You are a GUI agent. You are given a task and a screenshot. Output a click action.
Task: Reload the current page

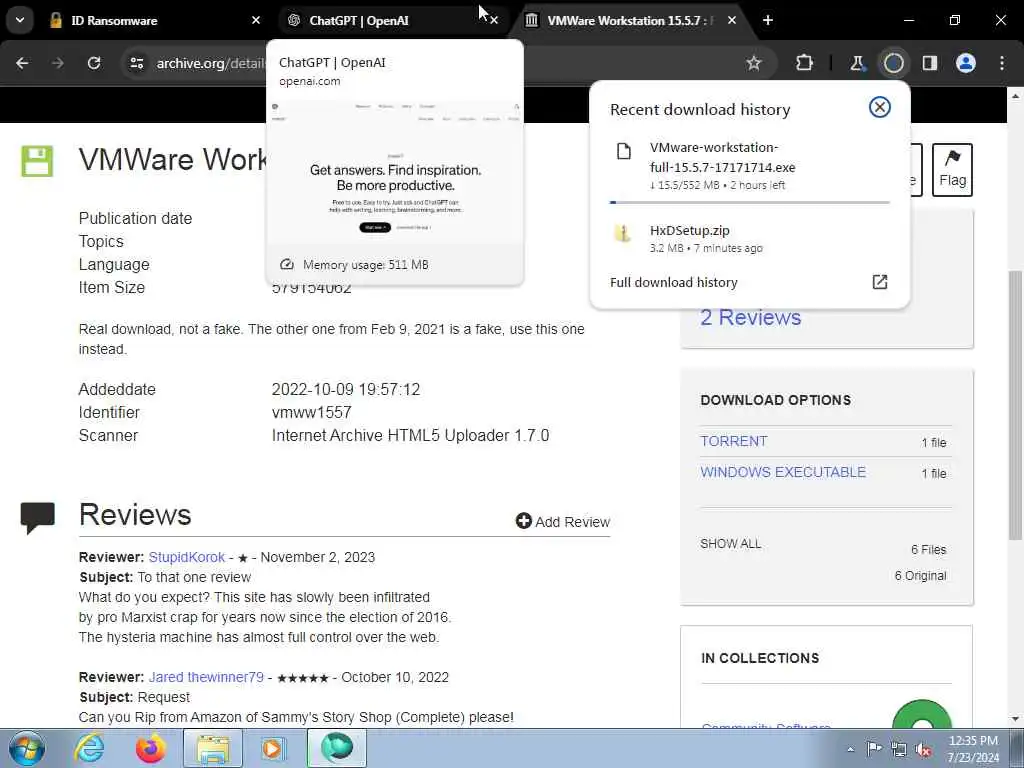click(x=94, y=63)
